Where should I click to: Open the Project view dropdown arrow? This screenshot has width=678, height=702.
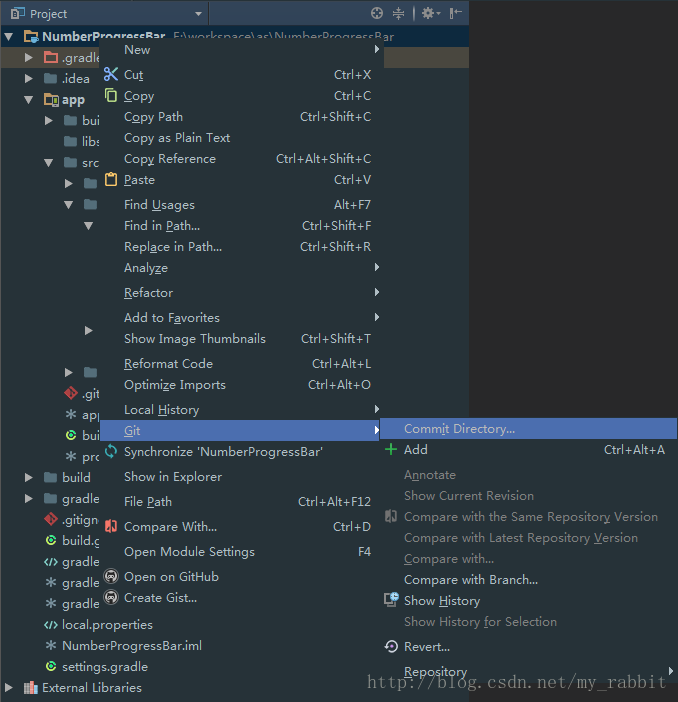point(198,14)
